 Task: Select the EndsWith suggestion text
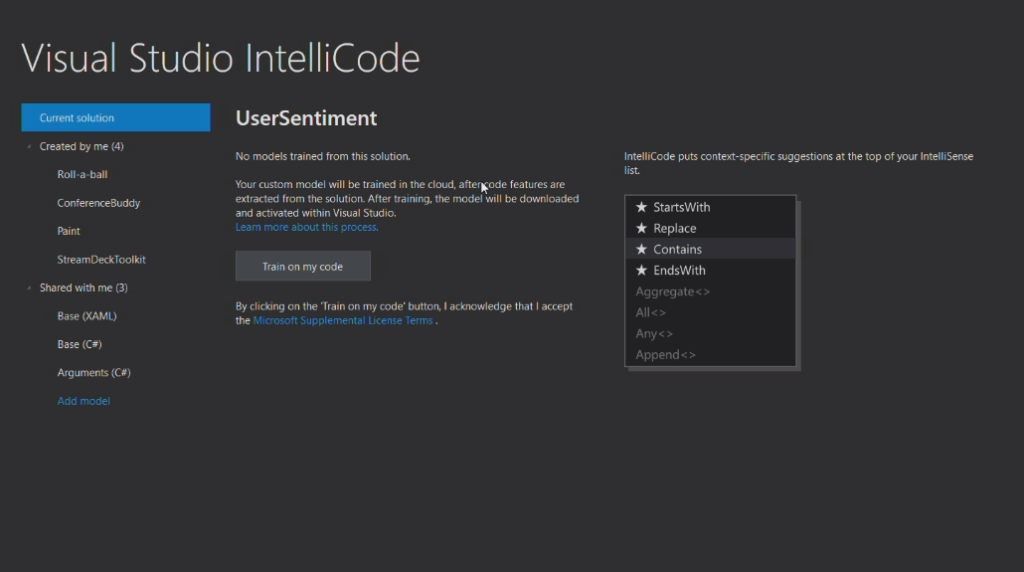(x=679, y=270)
